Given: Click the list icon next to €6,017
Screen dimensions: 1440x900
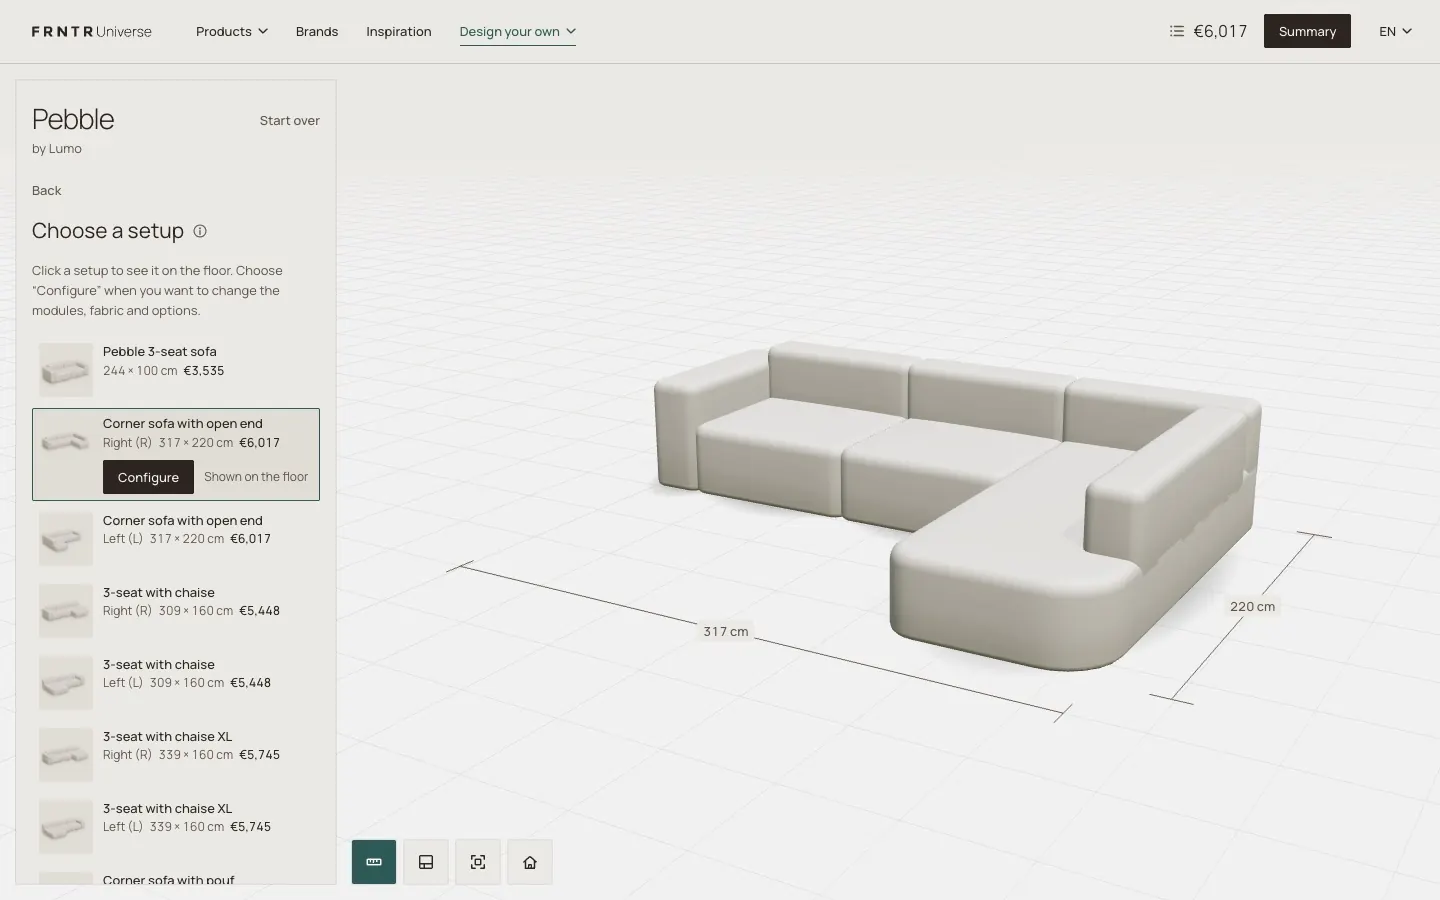Looking at the screenshot, I should (1177, 31).
